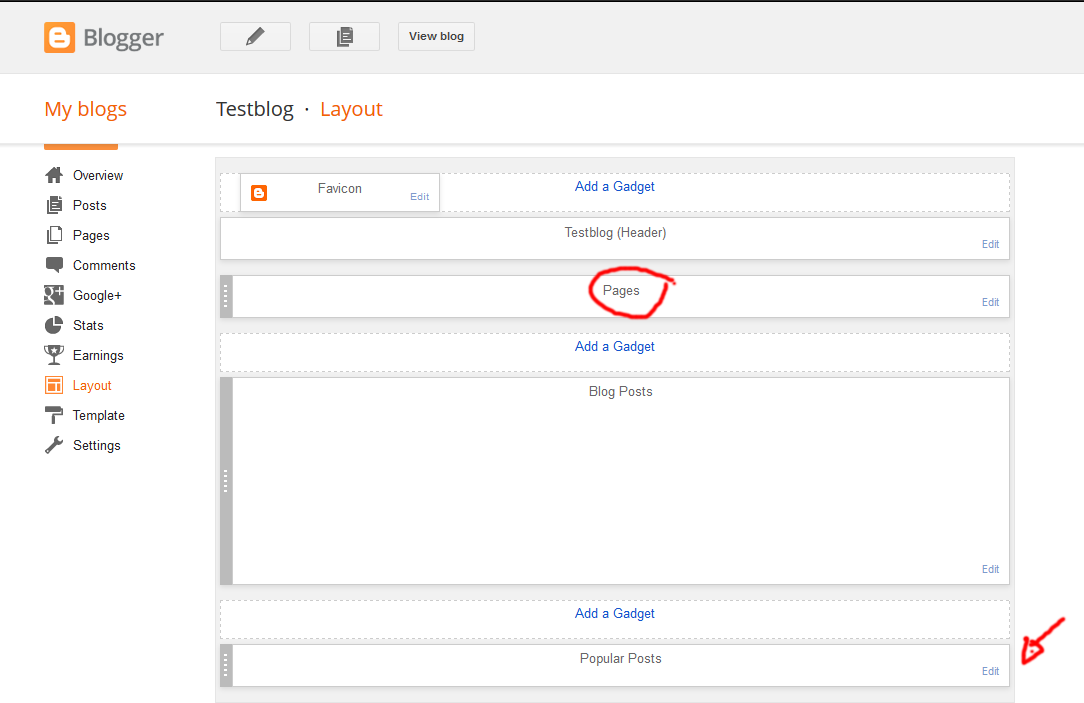Click the Google+ icon in the sidebar

coord(54,295)
